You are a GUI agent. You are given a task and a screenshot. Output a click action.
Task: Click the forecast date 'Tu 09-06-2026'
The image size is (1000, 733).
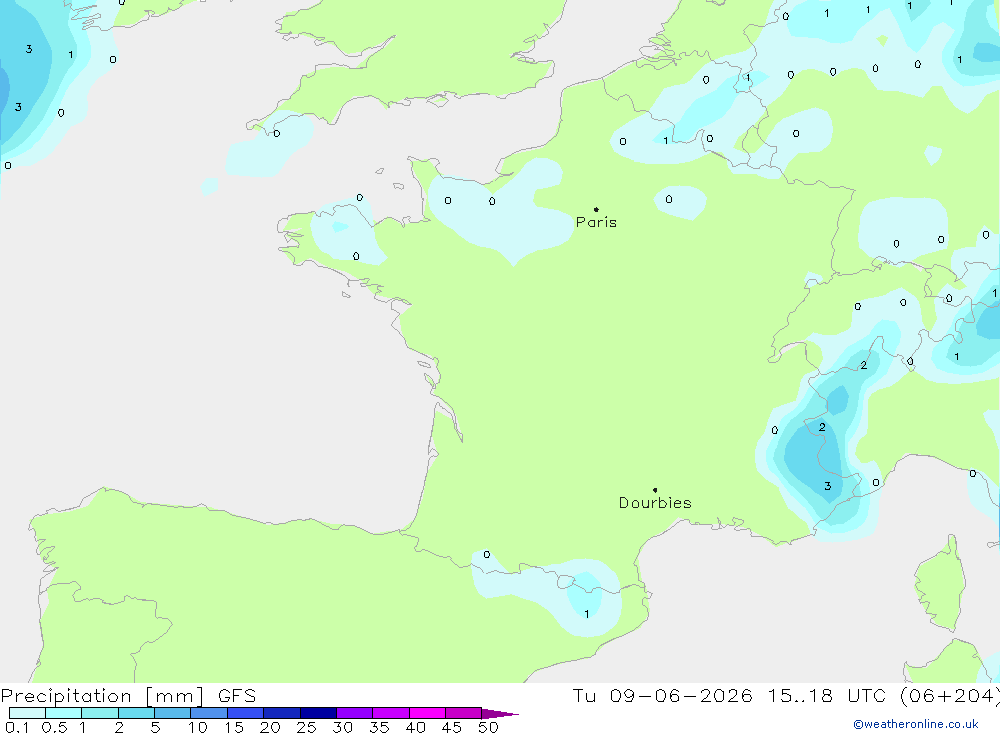pyautogui.click(x=662, y=695)
